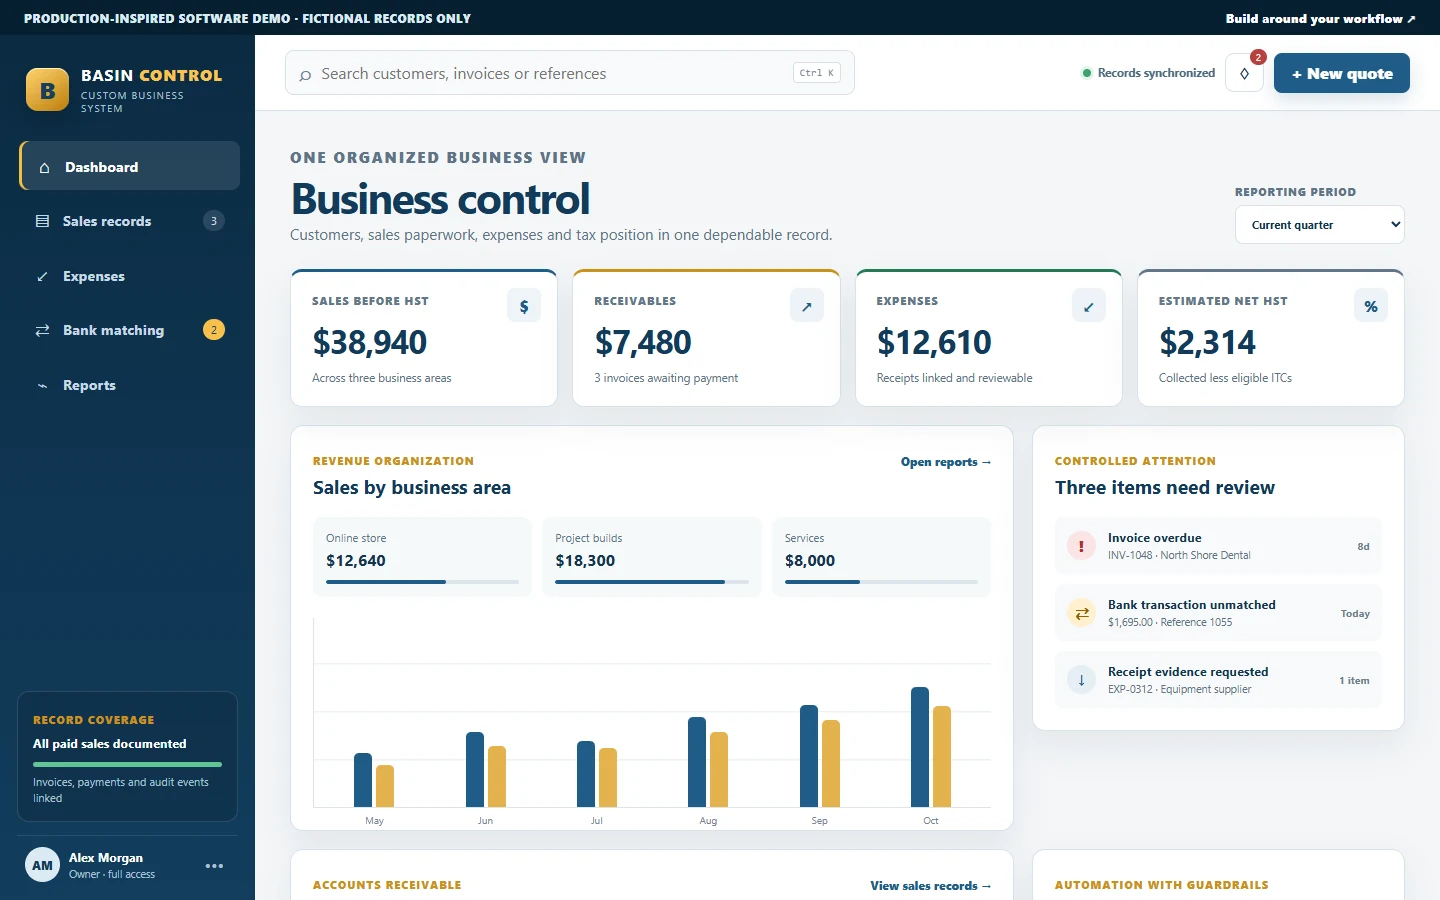Click the Dashboard home icon

[x=44, y=168]
